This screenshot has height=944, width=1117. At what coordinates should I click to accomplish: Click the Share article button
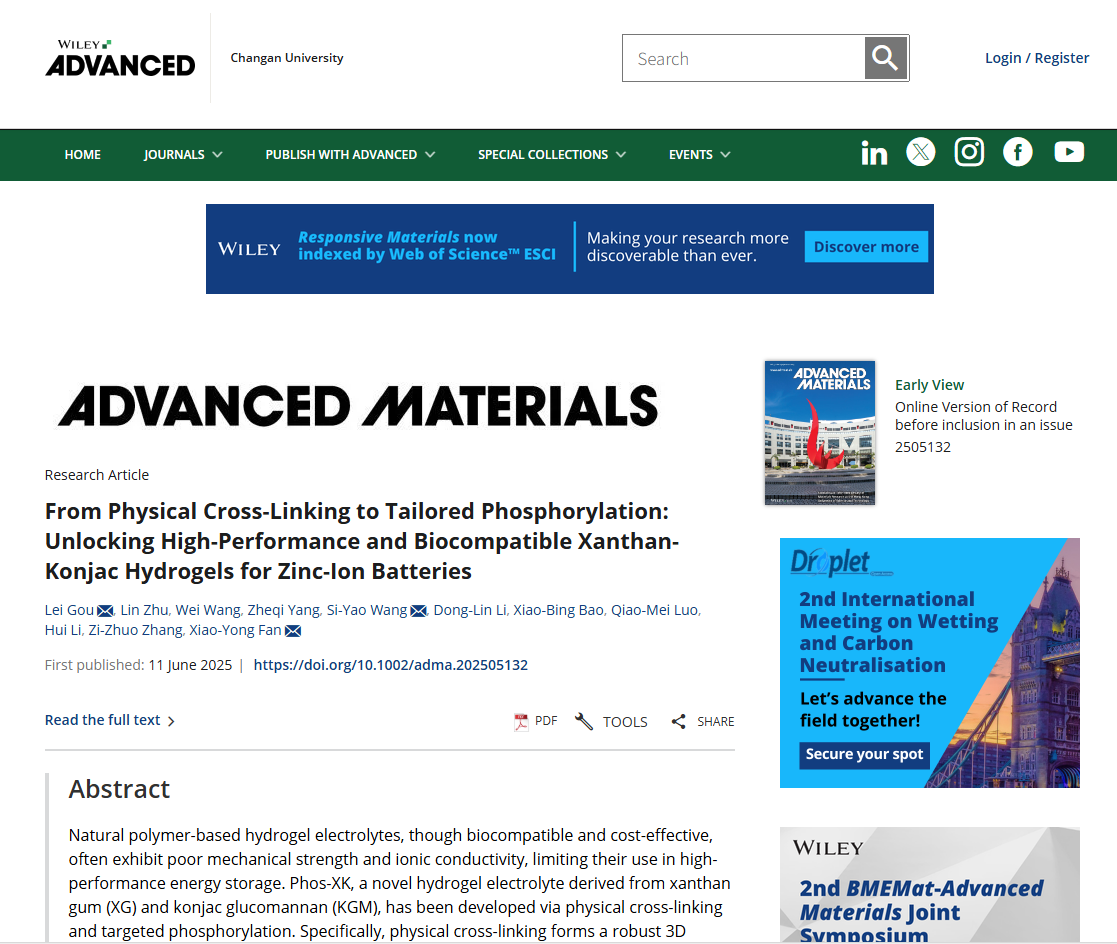pyautogui.click(x=702, y=721)
